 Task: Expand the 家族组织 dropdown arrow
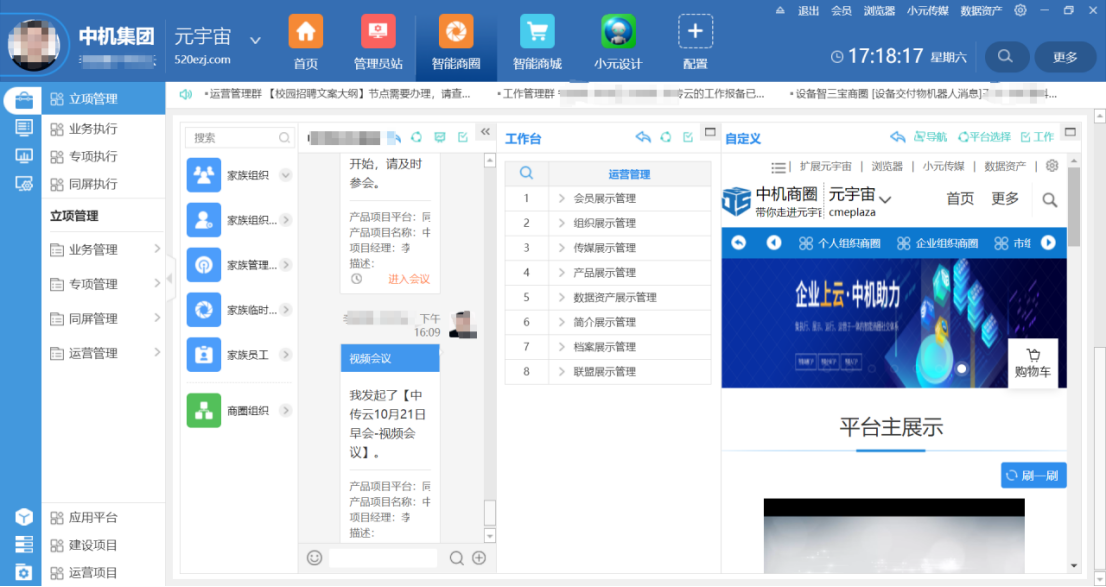tap(285, 175)
